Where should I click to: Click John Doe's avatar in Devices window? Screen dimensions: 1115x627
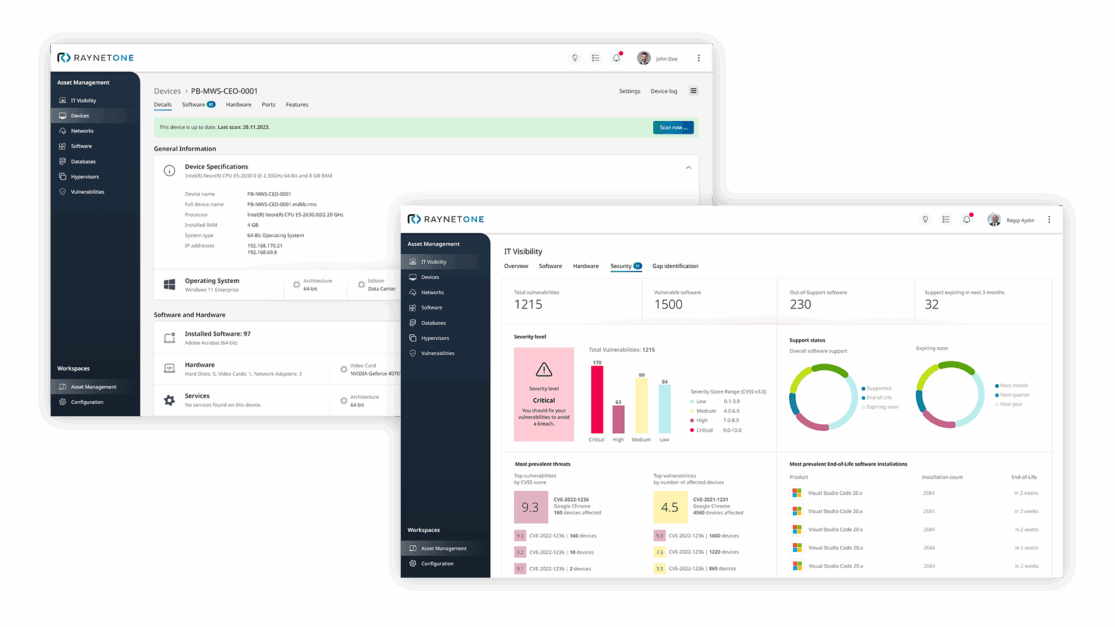644,58
